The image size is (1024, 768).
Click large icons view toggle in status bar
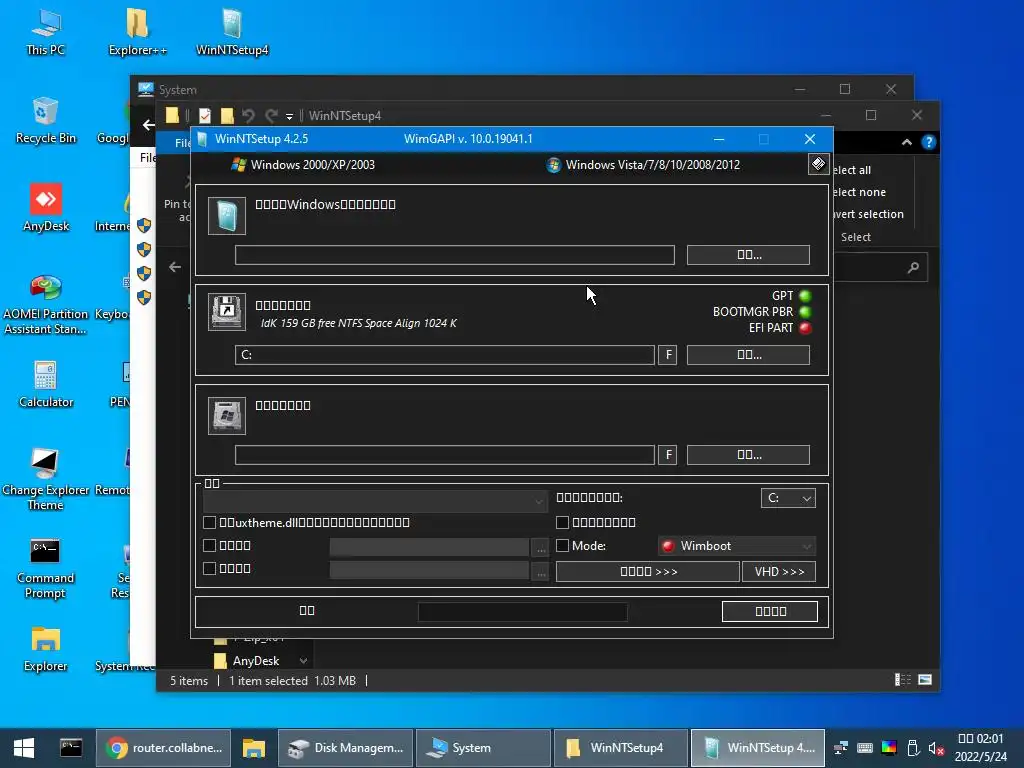[925, 680]
